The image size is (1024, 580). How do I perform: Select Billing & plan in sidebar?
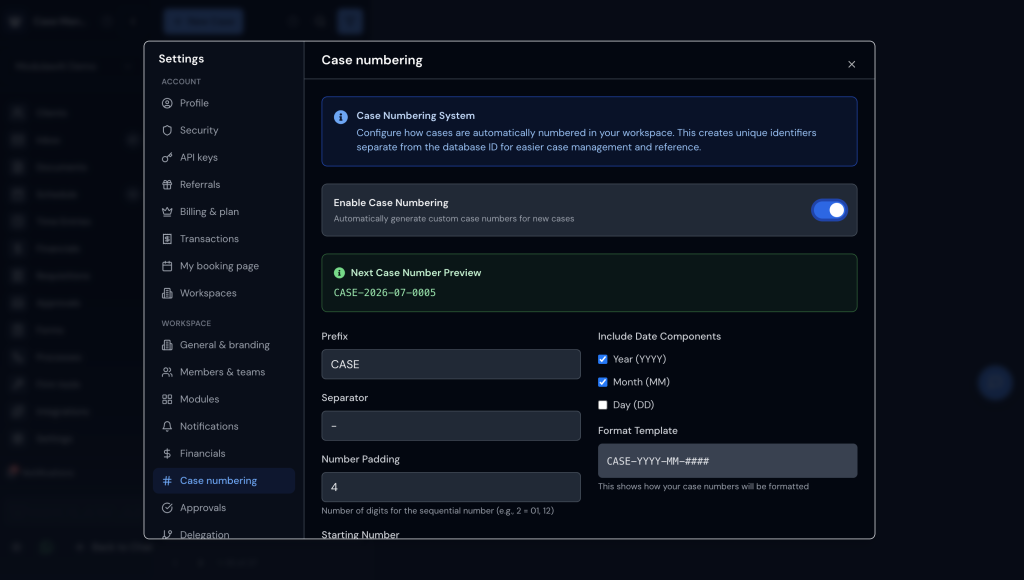coord(224,212)
